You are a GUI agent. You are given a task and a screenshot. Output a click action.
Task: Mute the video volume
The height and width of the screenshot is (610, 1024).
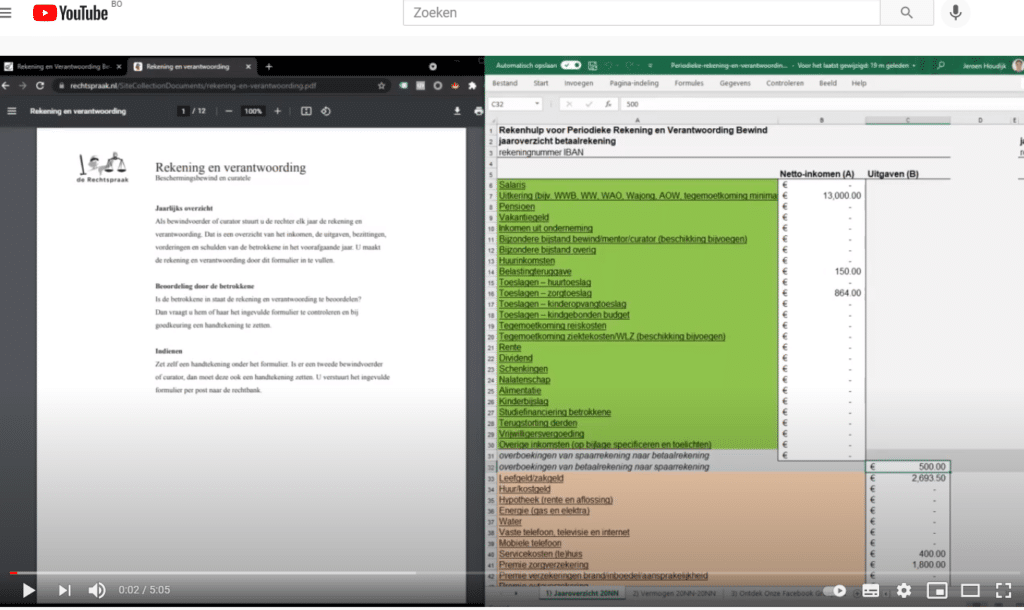pyautogui.click(x=97, y=590)
